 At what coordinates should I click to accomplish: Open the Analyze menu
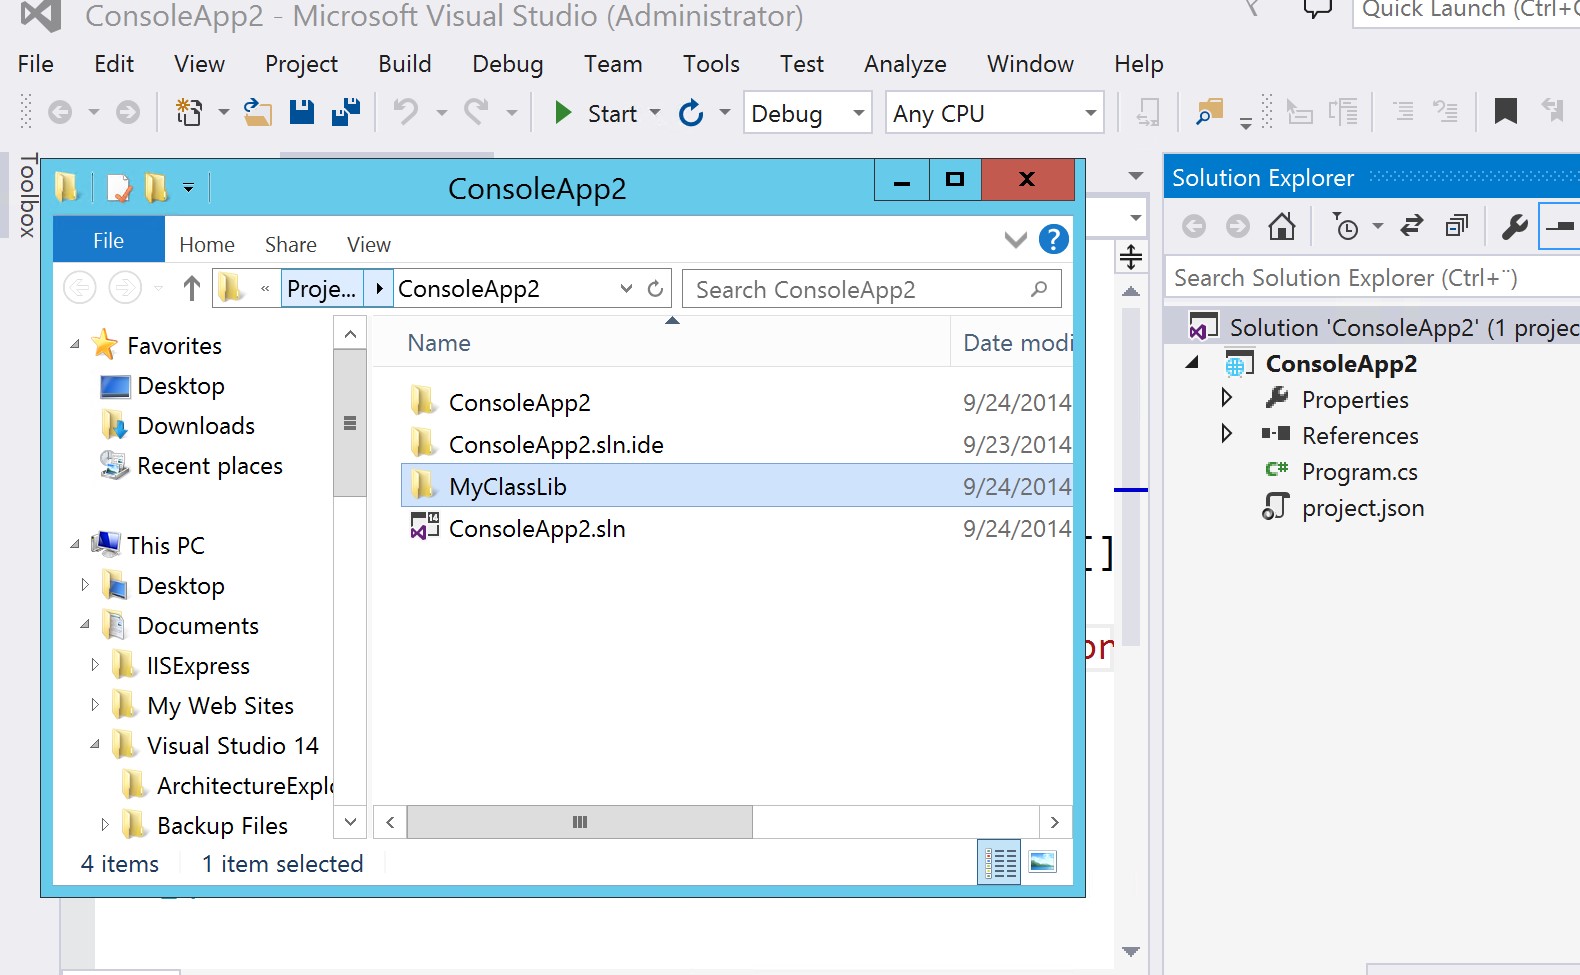coord(906,64)
